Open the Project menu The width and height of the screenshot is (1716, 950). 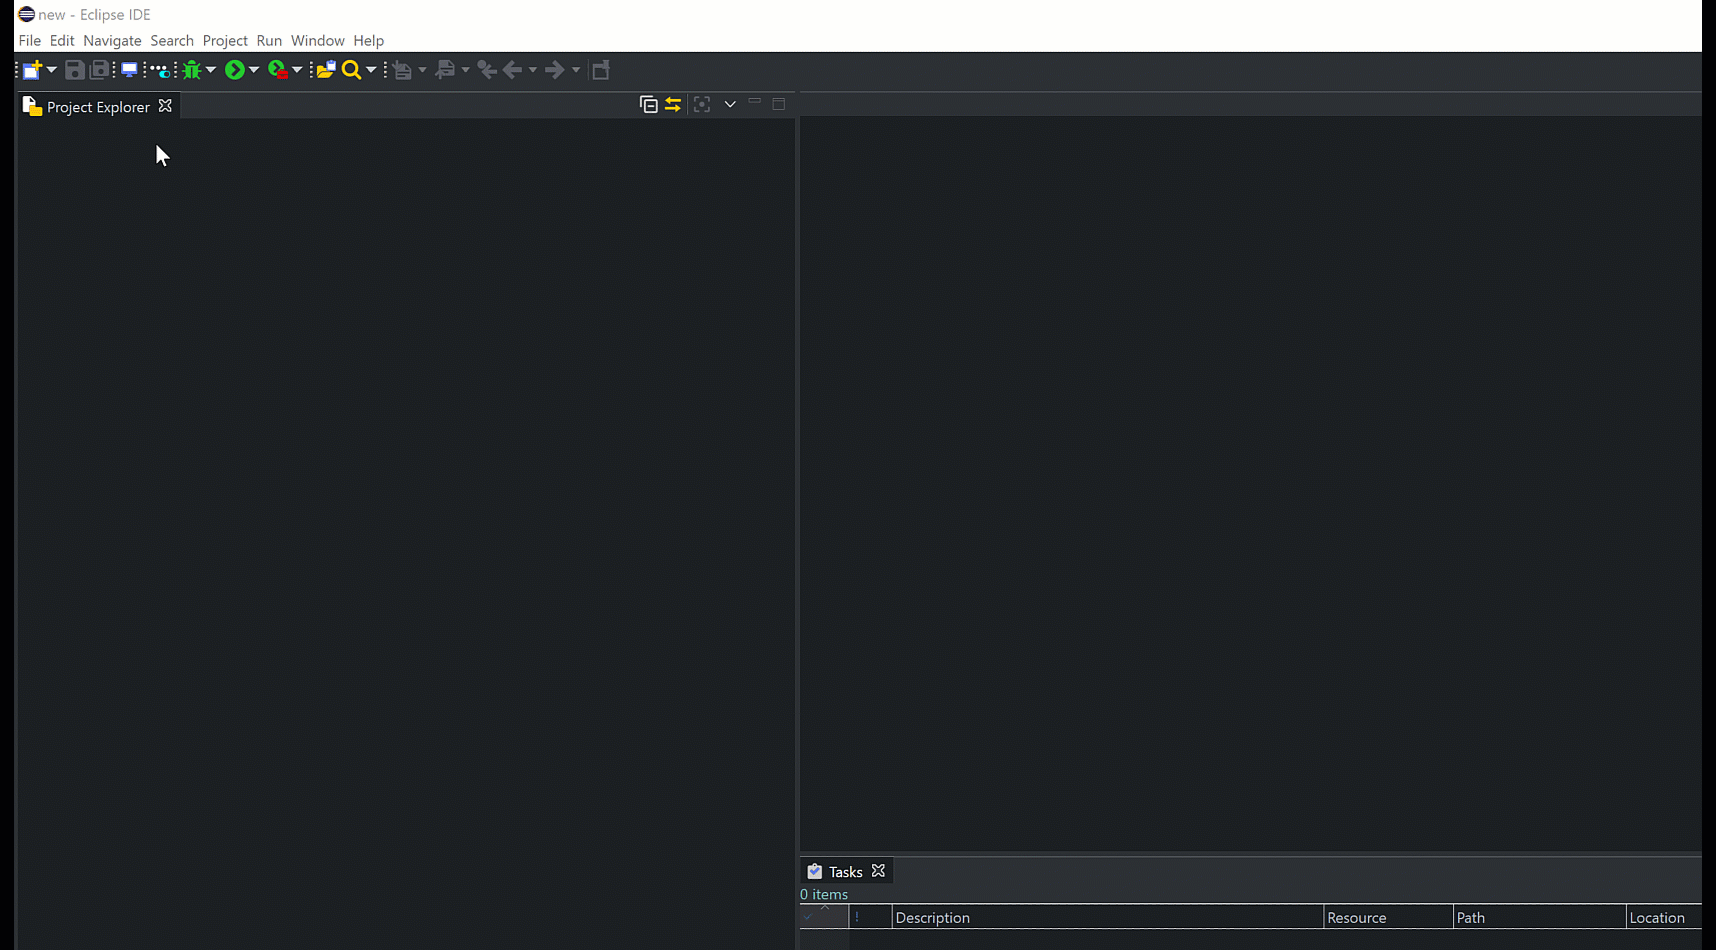(225, 41)
